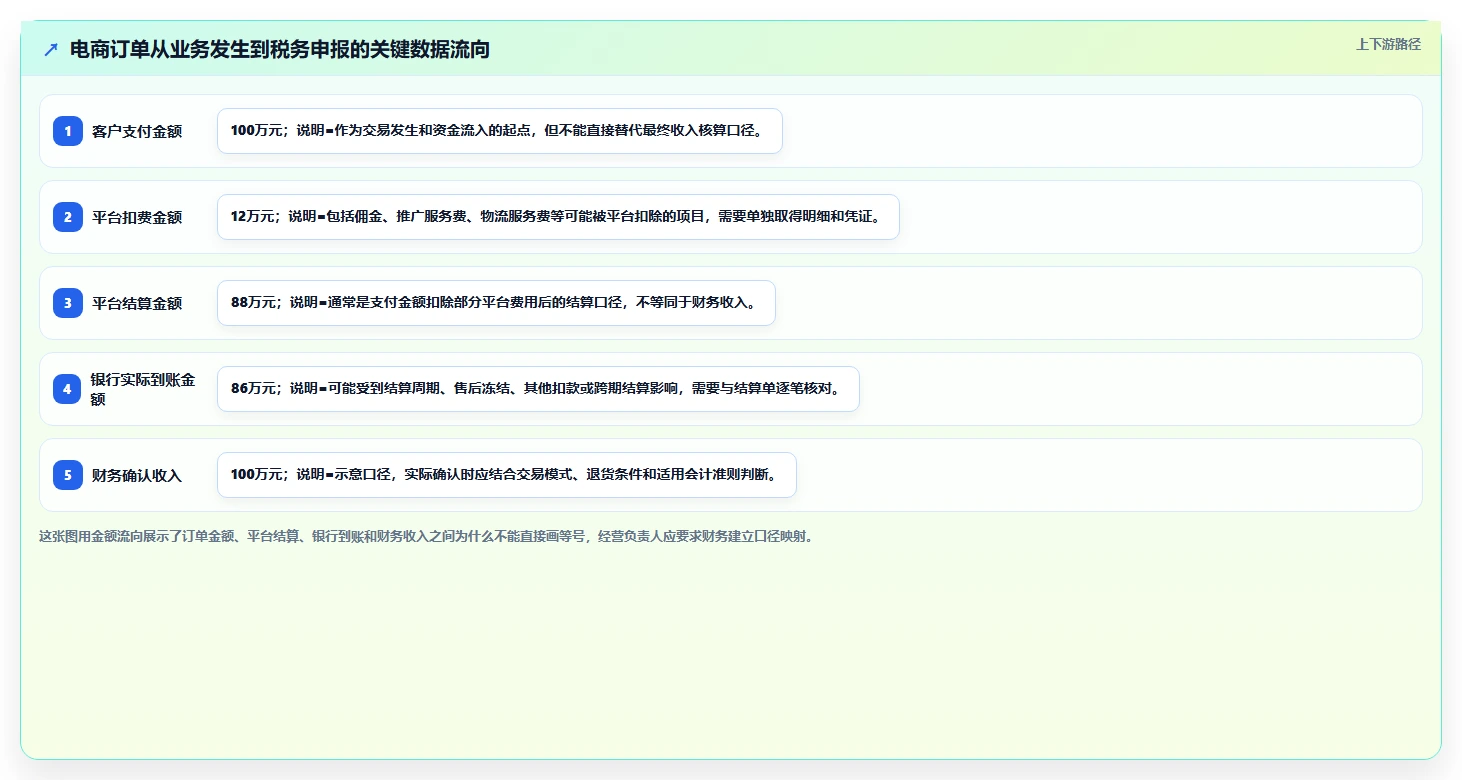1462x780 pixels.
Task: Click step badge 1 for 客户支付金额
Action: [68, 131]
